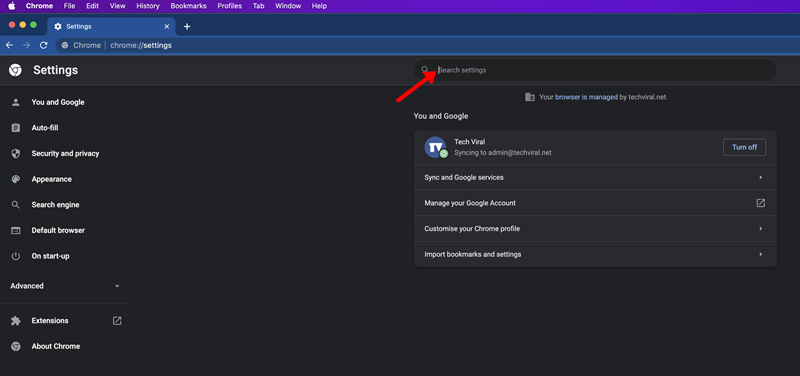Reload the page
The height and width of the screenshot is (376, 800).
tap(44, 45)
